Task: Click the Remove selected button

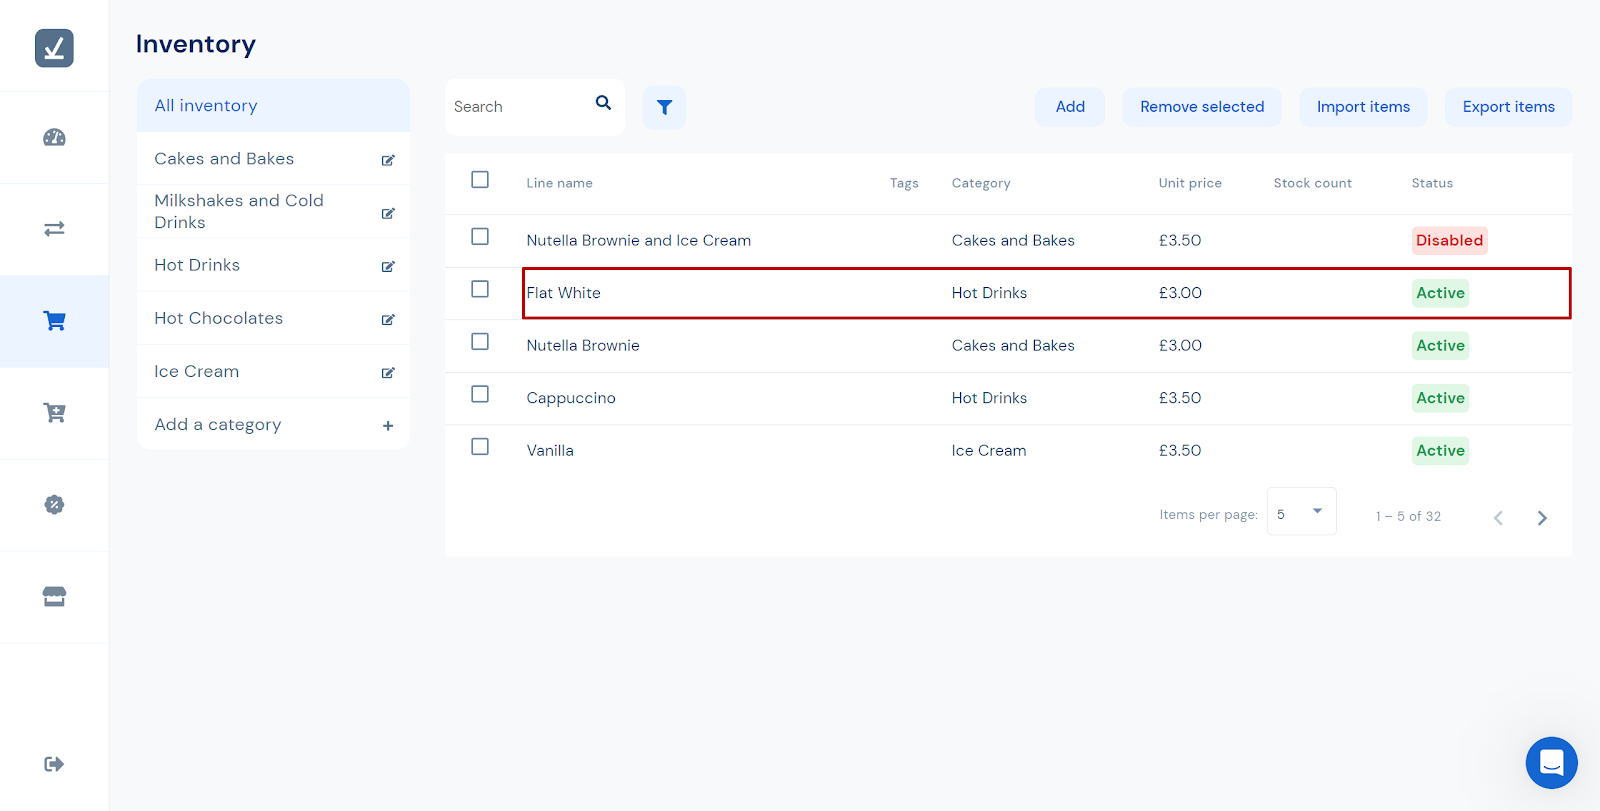Action: 1202,107
